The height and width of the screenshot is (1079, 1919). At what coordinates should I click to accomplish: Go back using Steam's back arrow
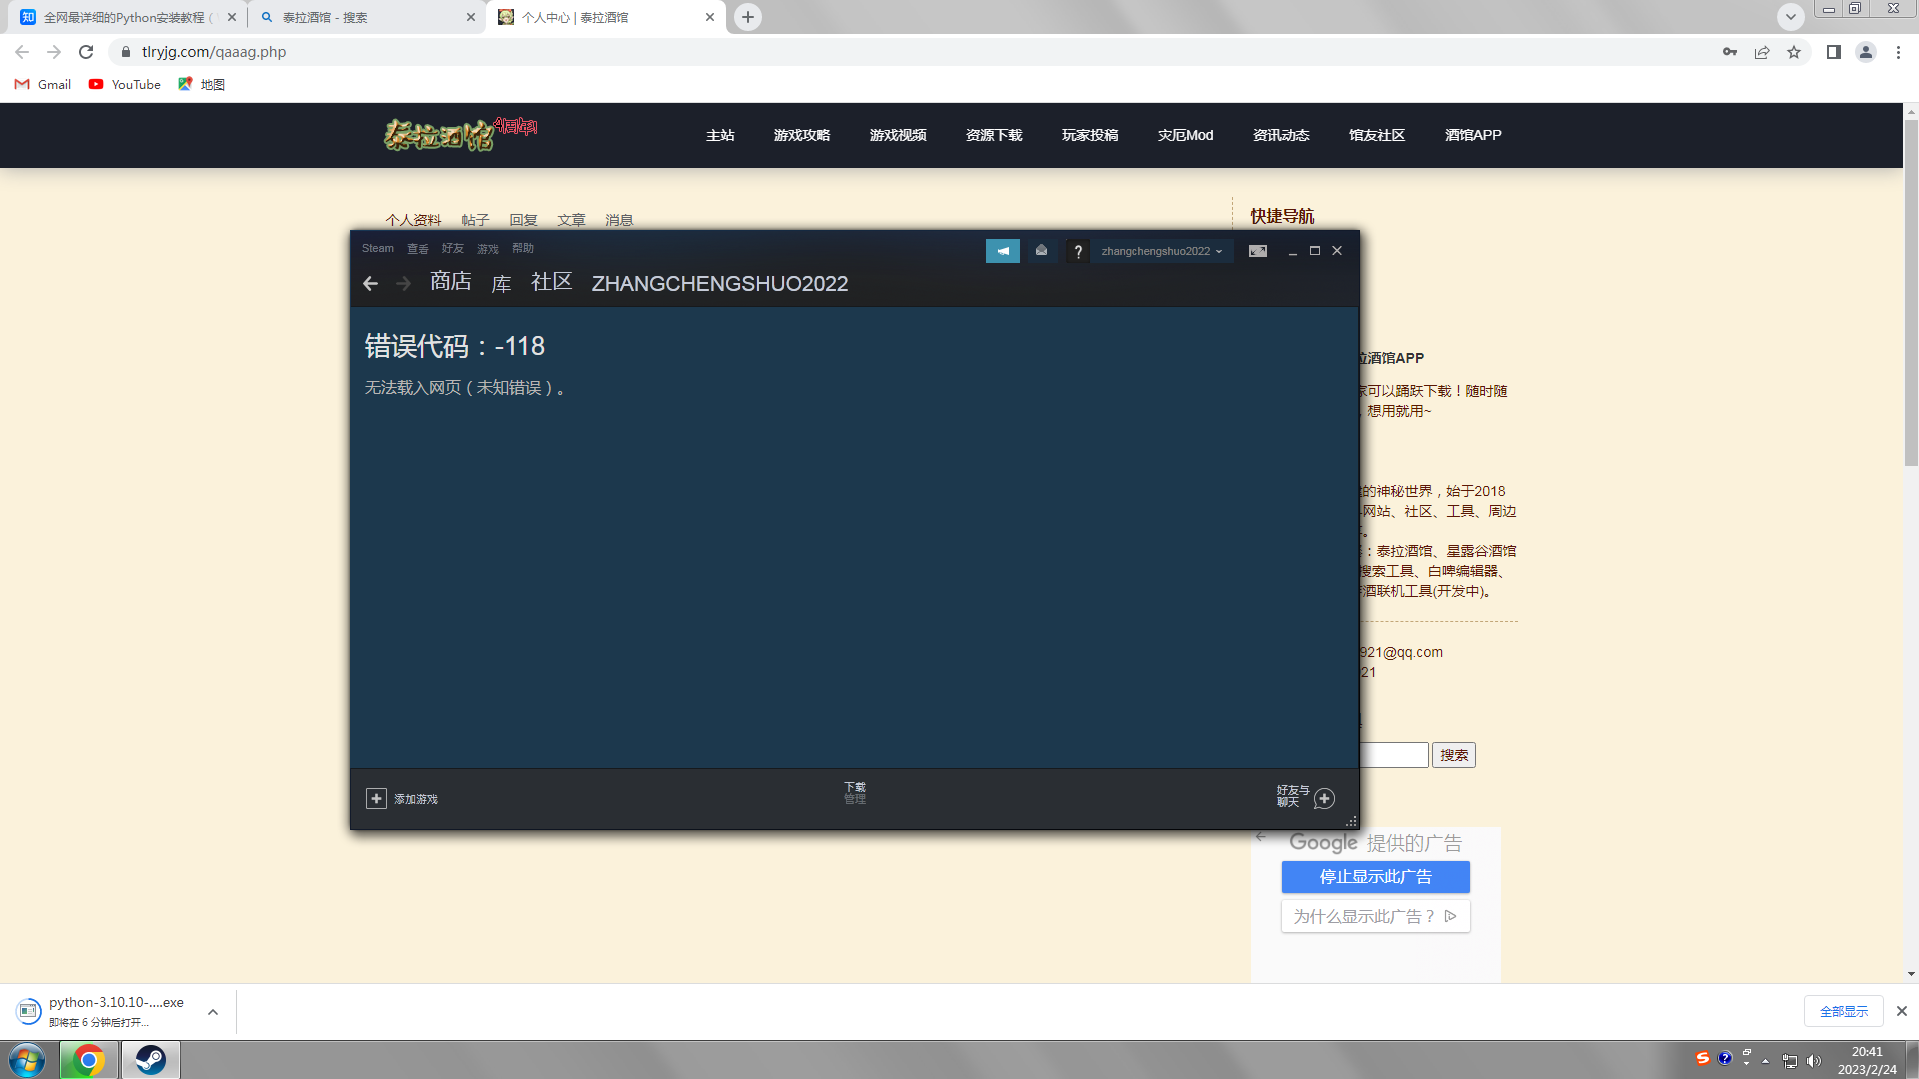tap(371, 284)
